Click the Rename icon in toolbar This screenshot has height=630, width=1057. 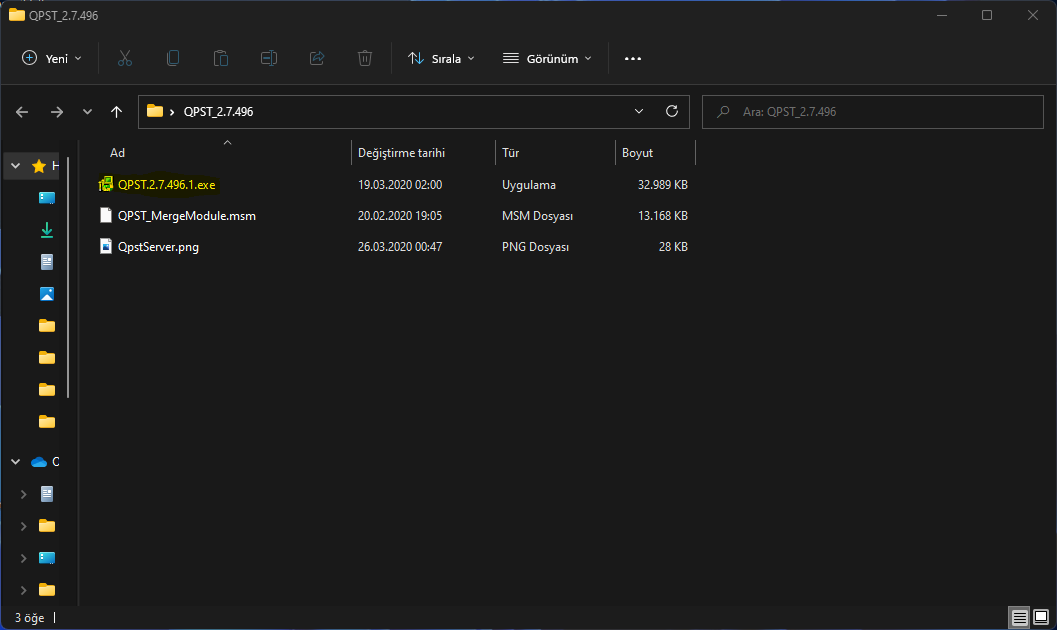pos(269,59)
